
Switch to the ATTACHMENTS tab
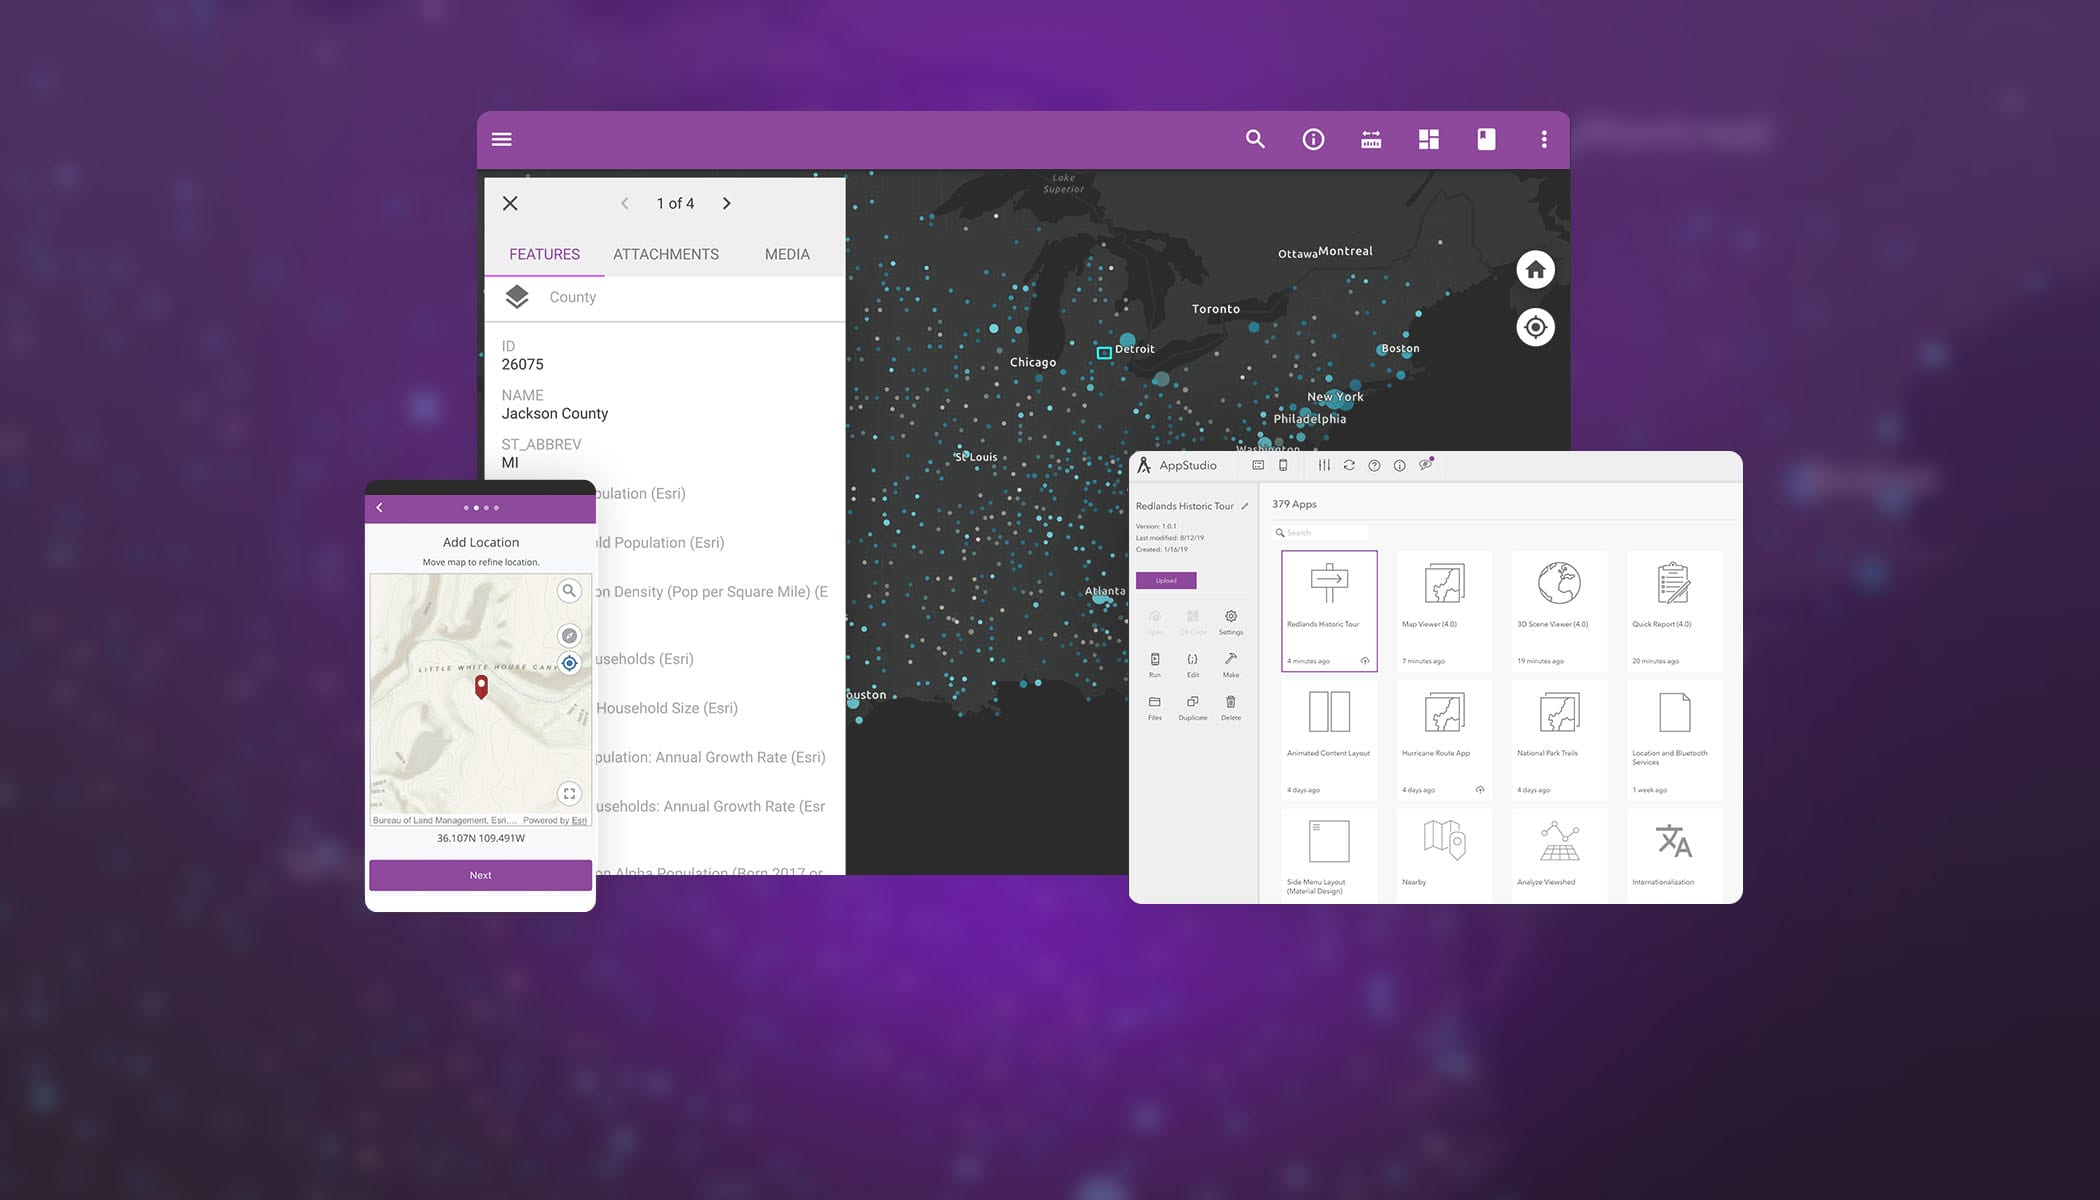666,254
